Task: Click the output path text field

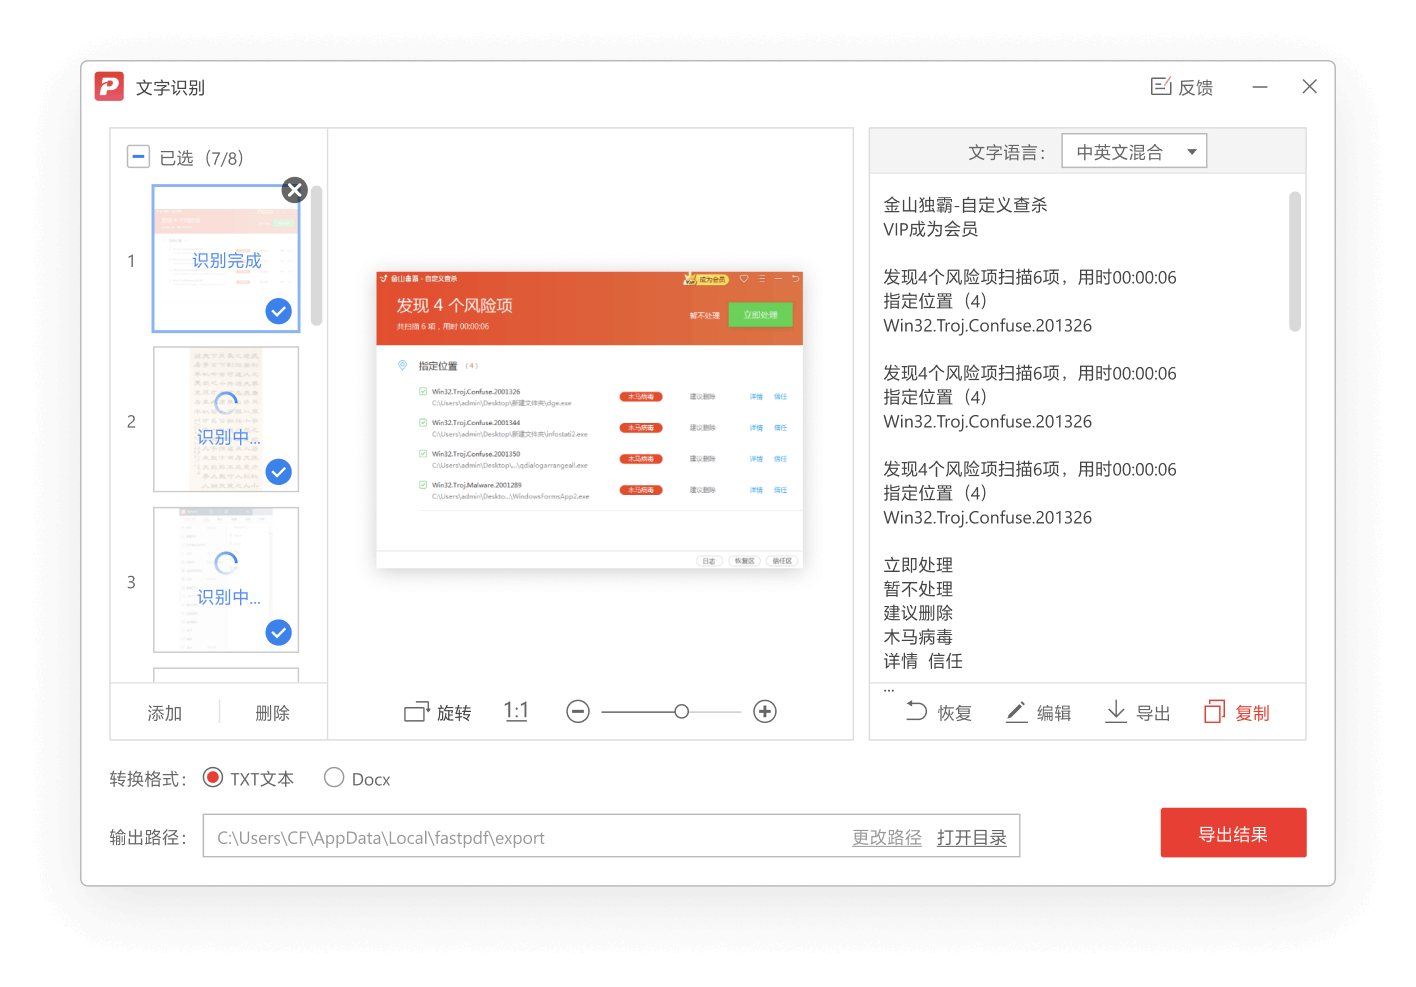Action: 520,837
